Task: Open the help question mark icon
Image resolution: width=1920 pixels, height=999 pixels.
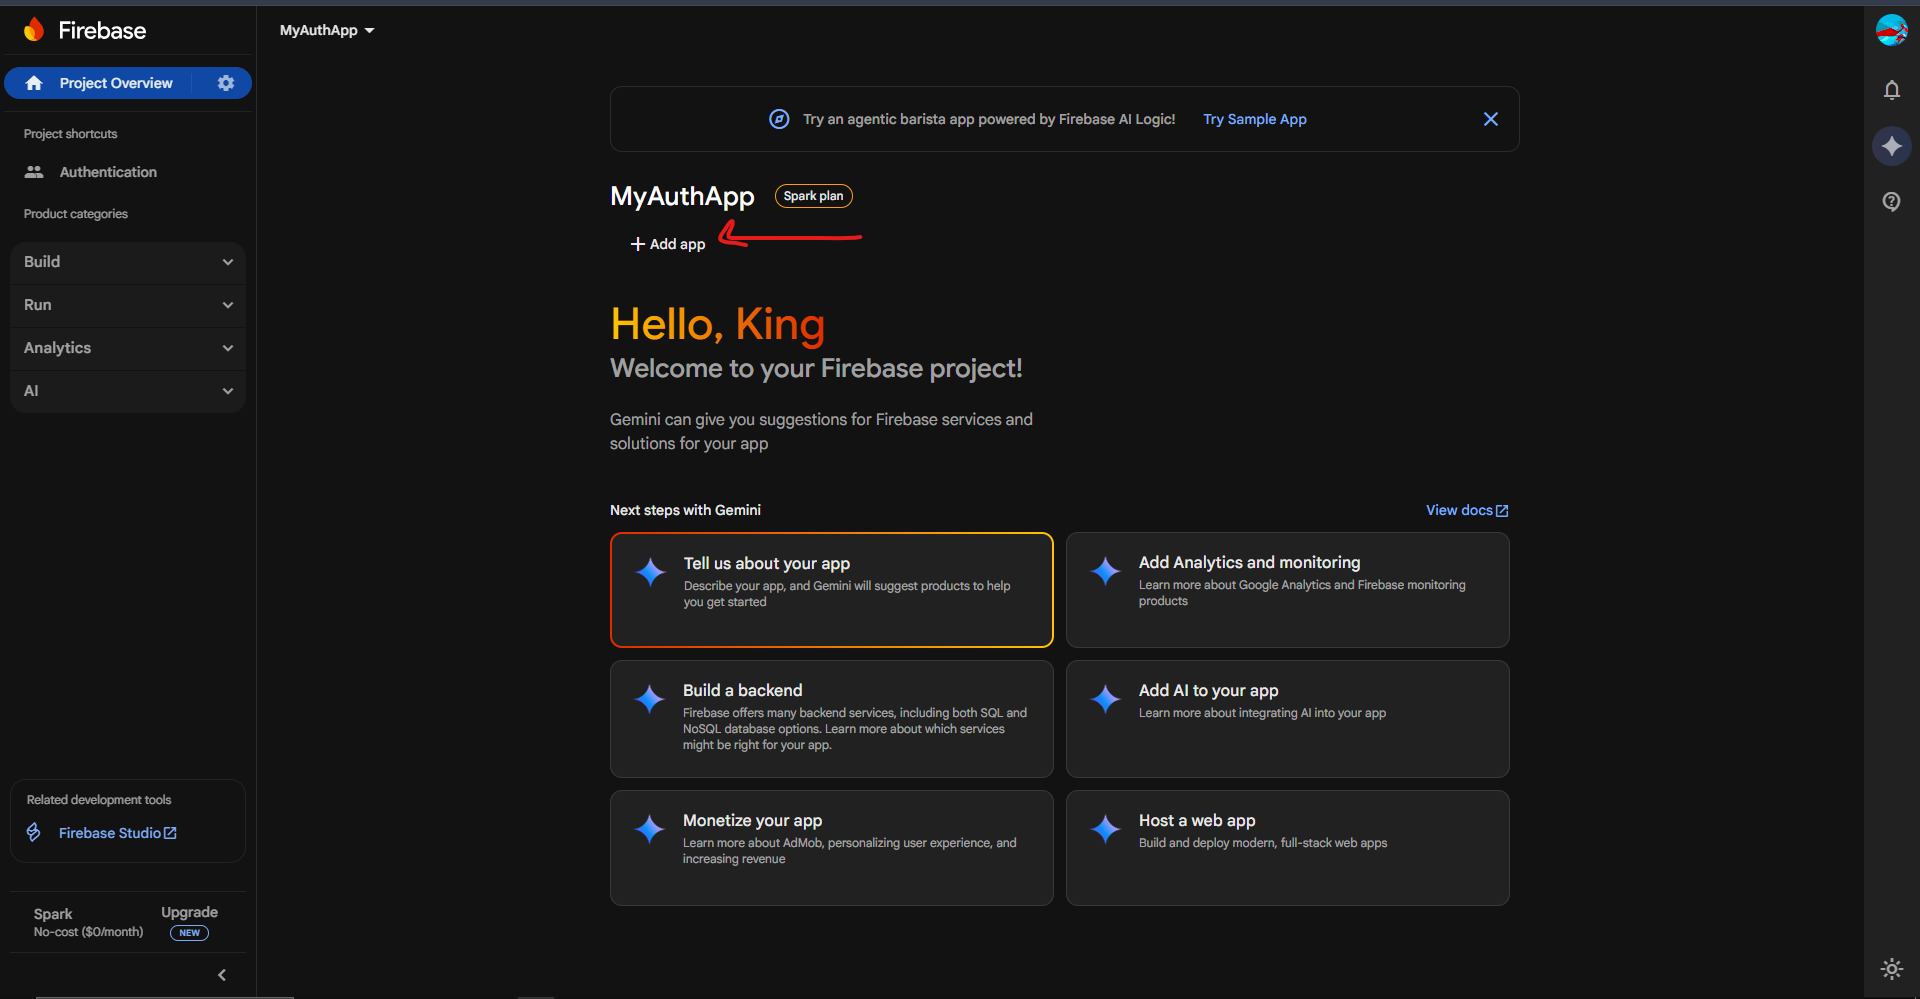Action: pyautogui.click(x=1891, y=201)
